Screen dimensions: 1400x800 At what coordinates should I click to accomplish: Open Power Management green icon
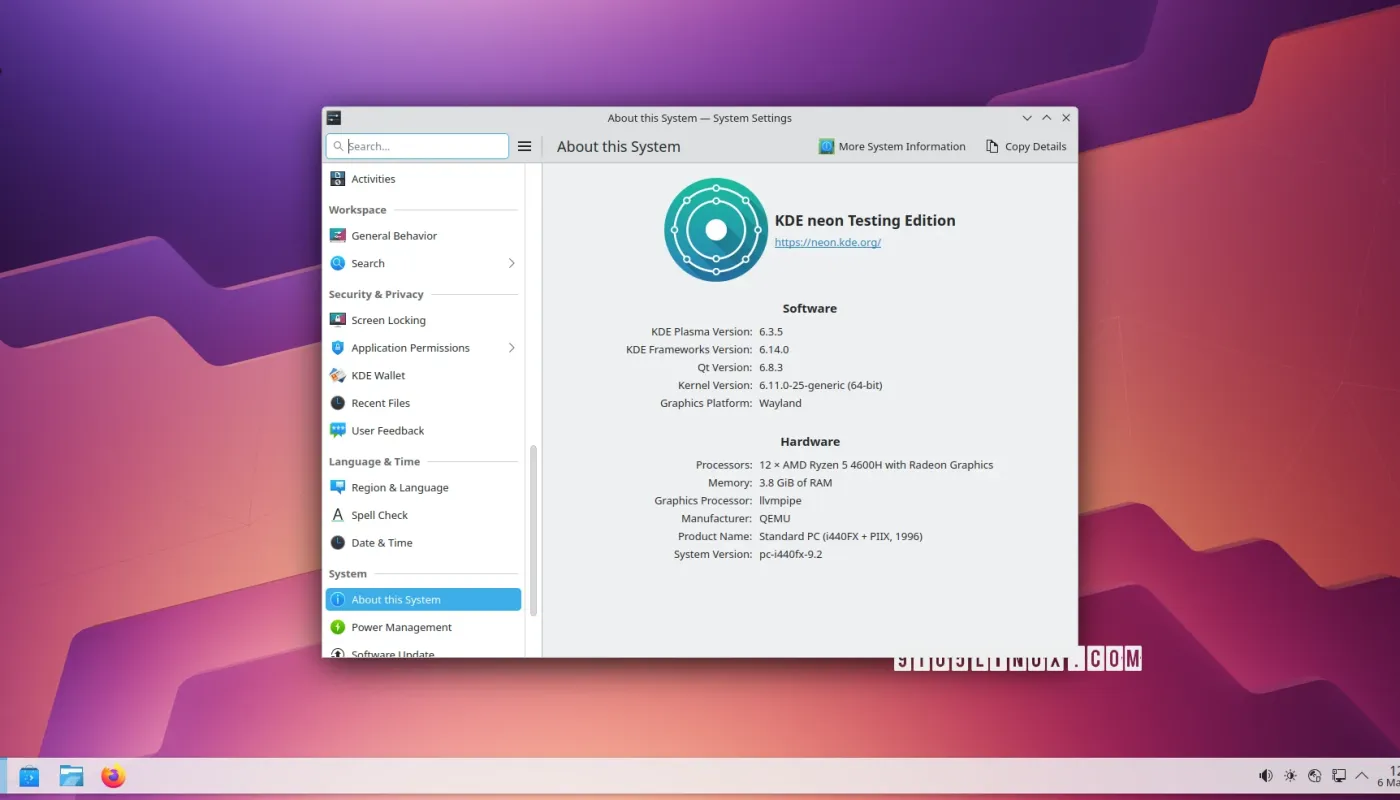coord(338,627)
